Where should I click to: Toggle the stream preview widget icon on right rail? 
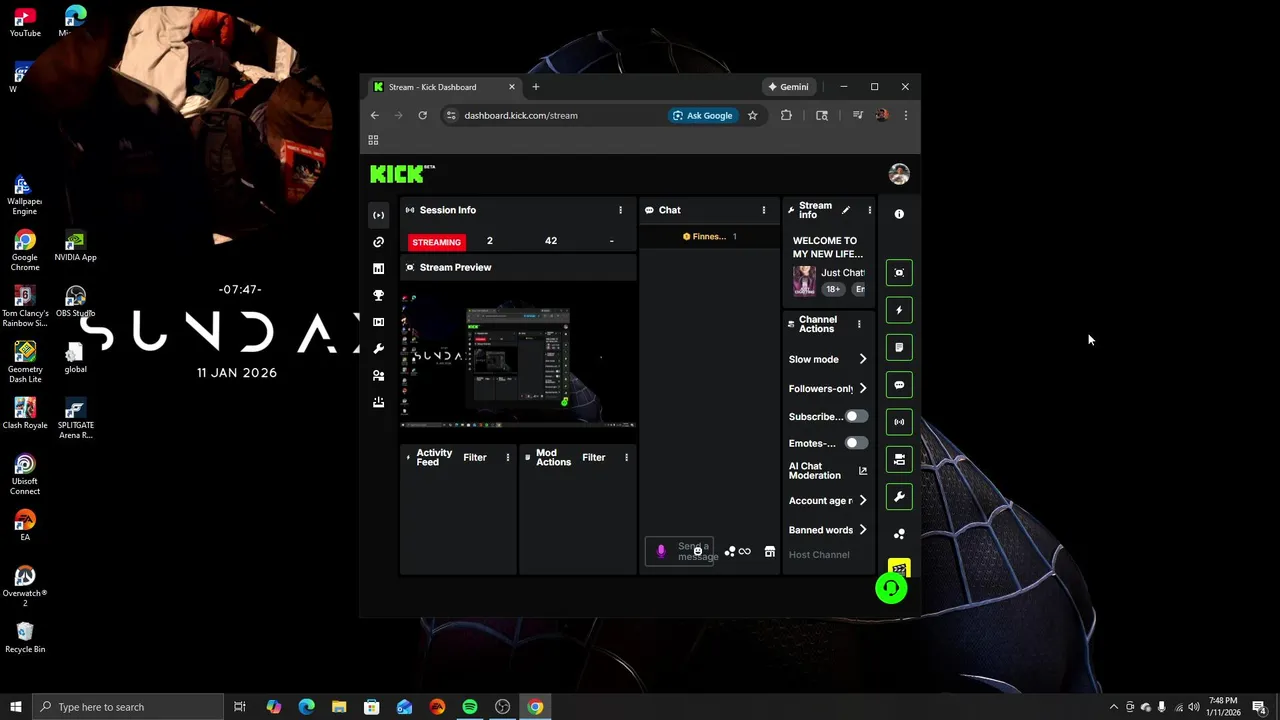click(899, 273)
